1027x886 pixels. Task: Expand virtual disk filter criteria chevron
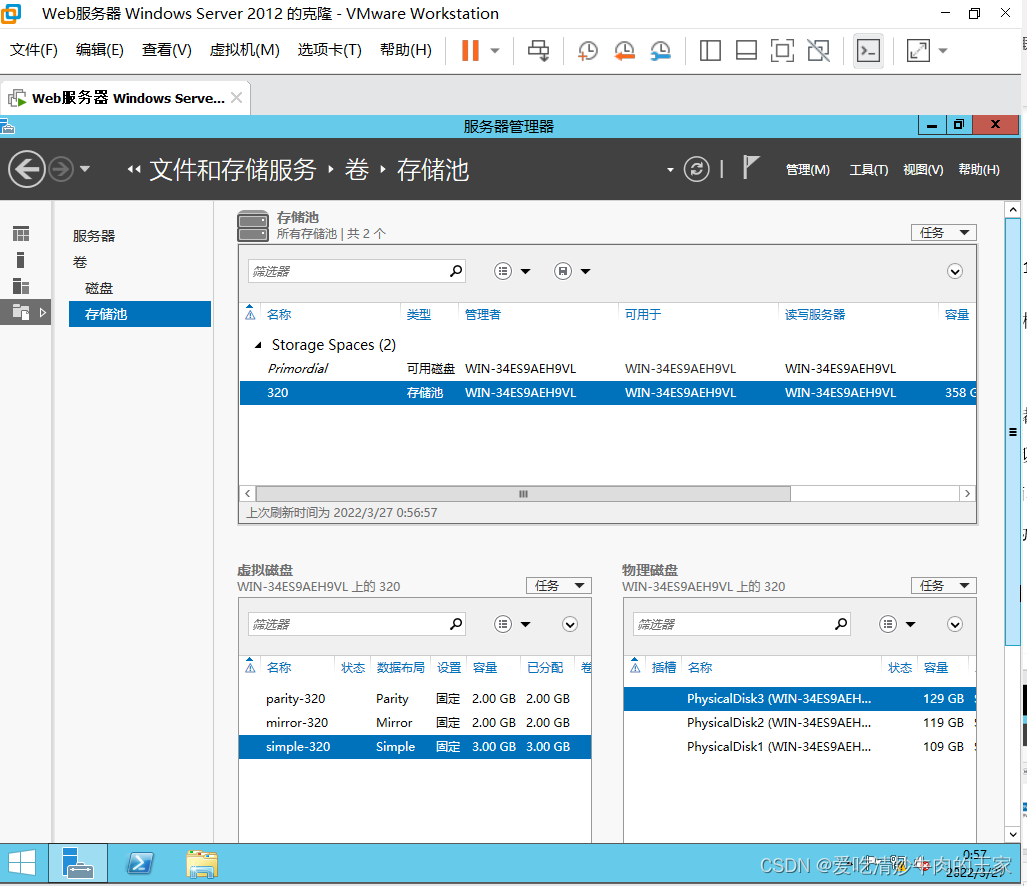click(x=570, y=624)
